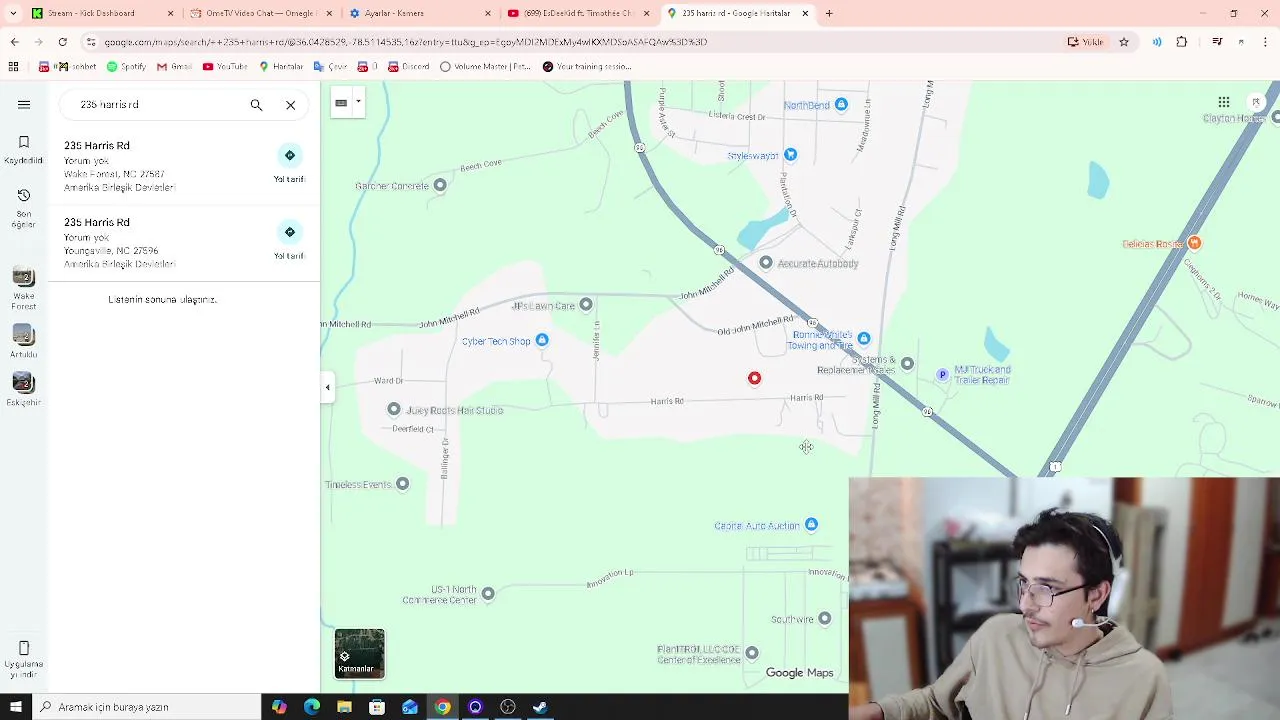Click the Stylesways marker
The image size is (1280, 720).
pyautogui.click(x=791, y=154)
